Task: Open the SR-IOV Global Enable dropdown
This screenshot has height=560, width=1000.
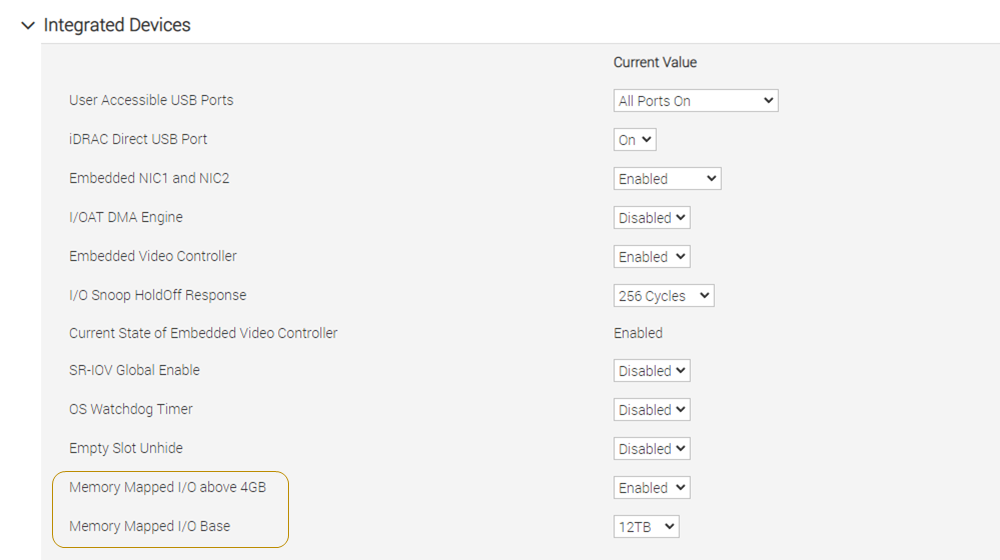Action: pyautogui.click(x=652, y=371)
